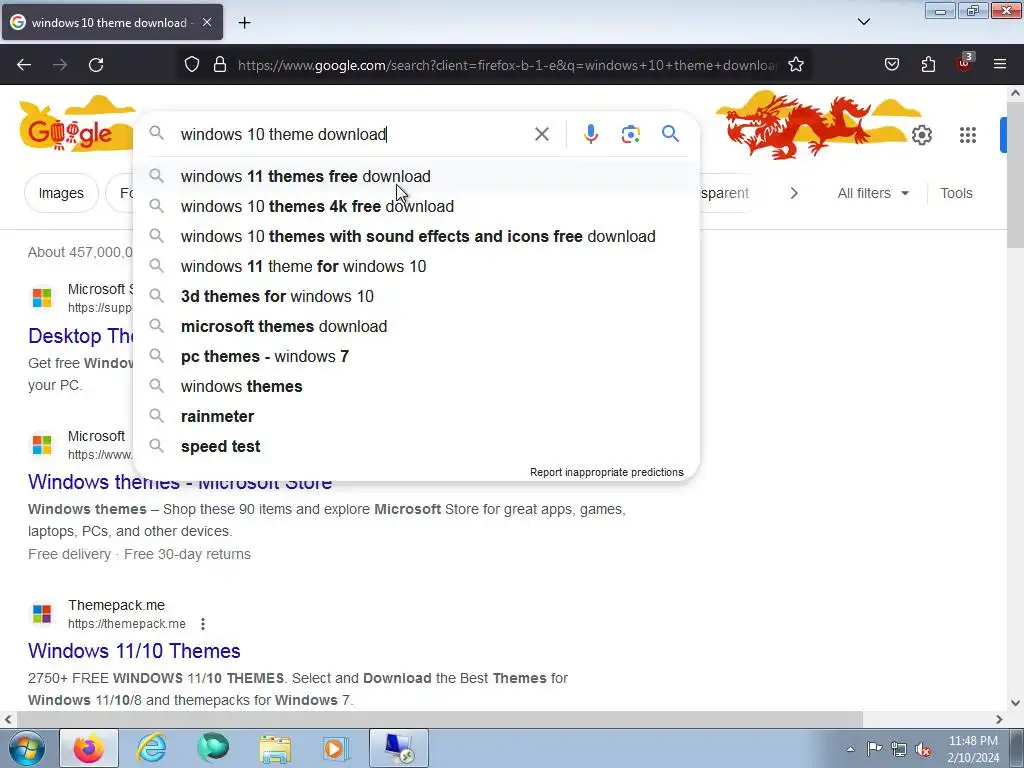This screenshot has height=768, width=1024.
Task: Open the Action Center flag icon
Action: 874,748
